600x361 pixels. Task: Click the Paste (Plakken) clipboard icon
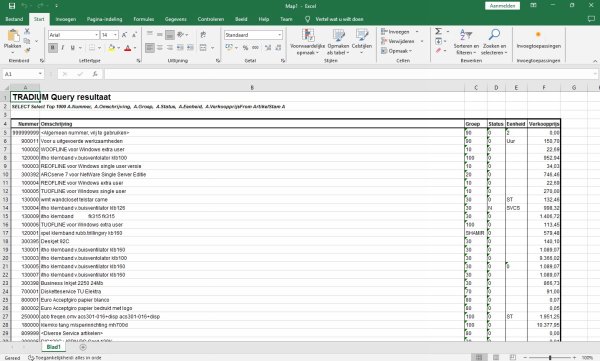pos(13,36)
